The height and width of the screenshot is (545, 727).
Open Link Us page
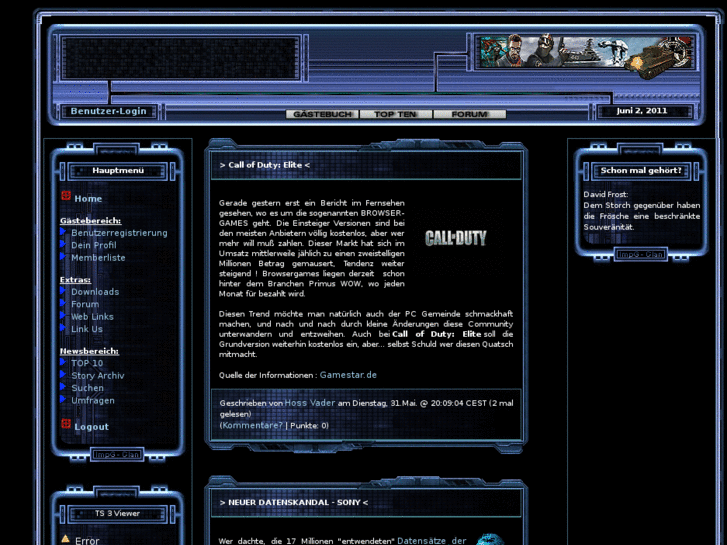pyautogui.click(x=87, y=329)
